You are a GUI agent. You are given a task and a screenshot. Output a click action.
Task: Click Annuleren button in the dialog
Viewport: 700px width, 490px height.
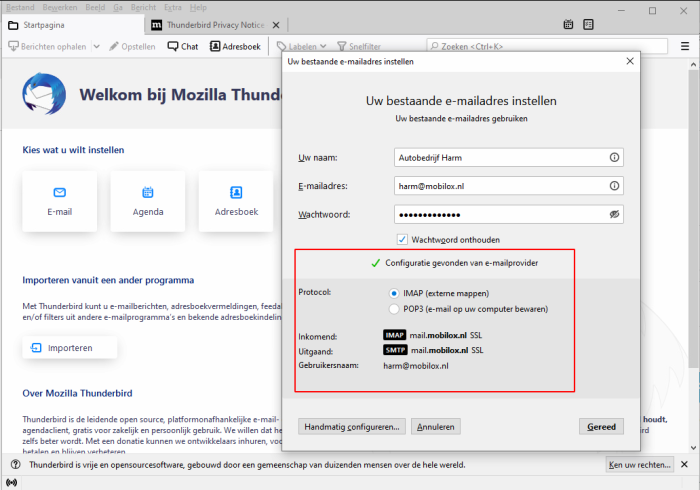[x=436, y=427]
